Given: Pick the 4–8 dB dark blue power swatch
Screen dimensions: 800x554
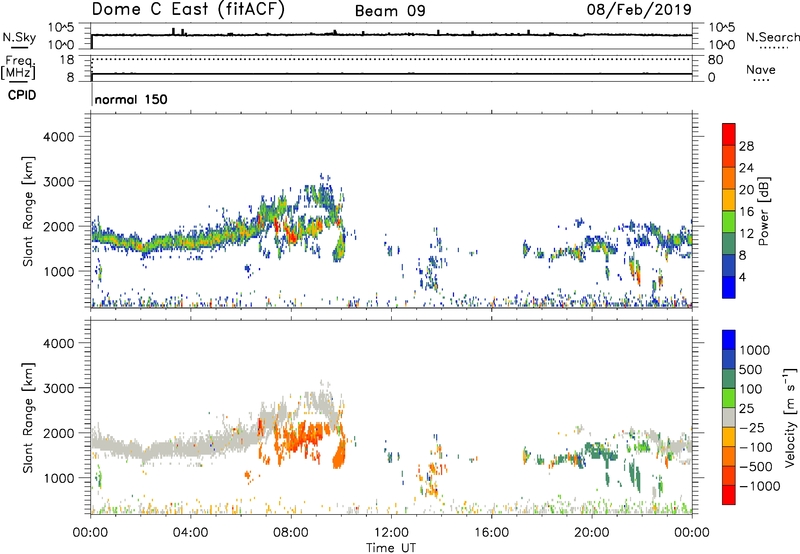Looking at the screenshot, I should [729, 266].
